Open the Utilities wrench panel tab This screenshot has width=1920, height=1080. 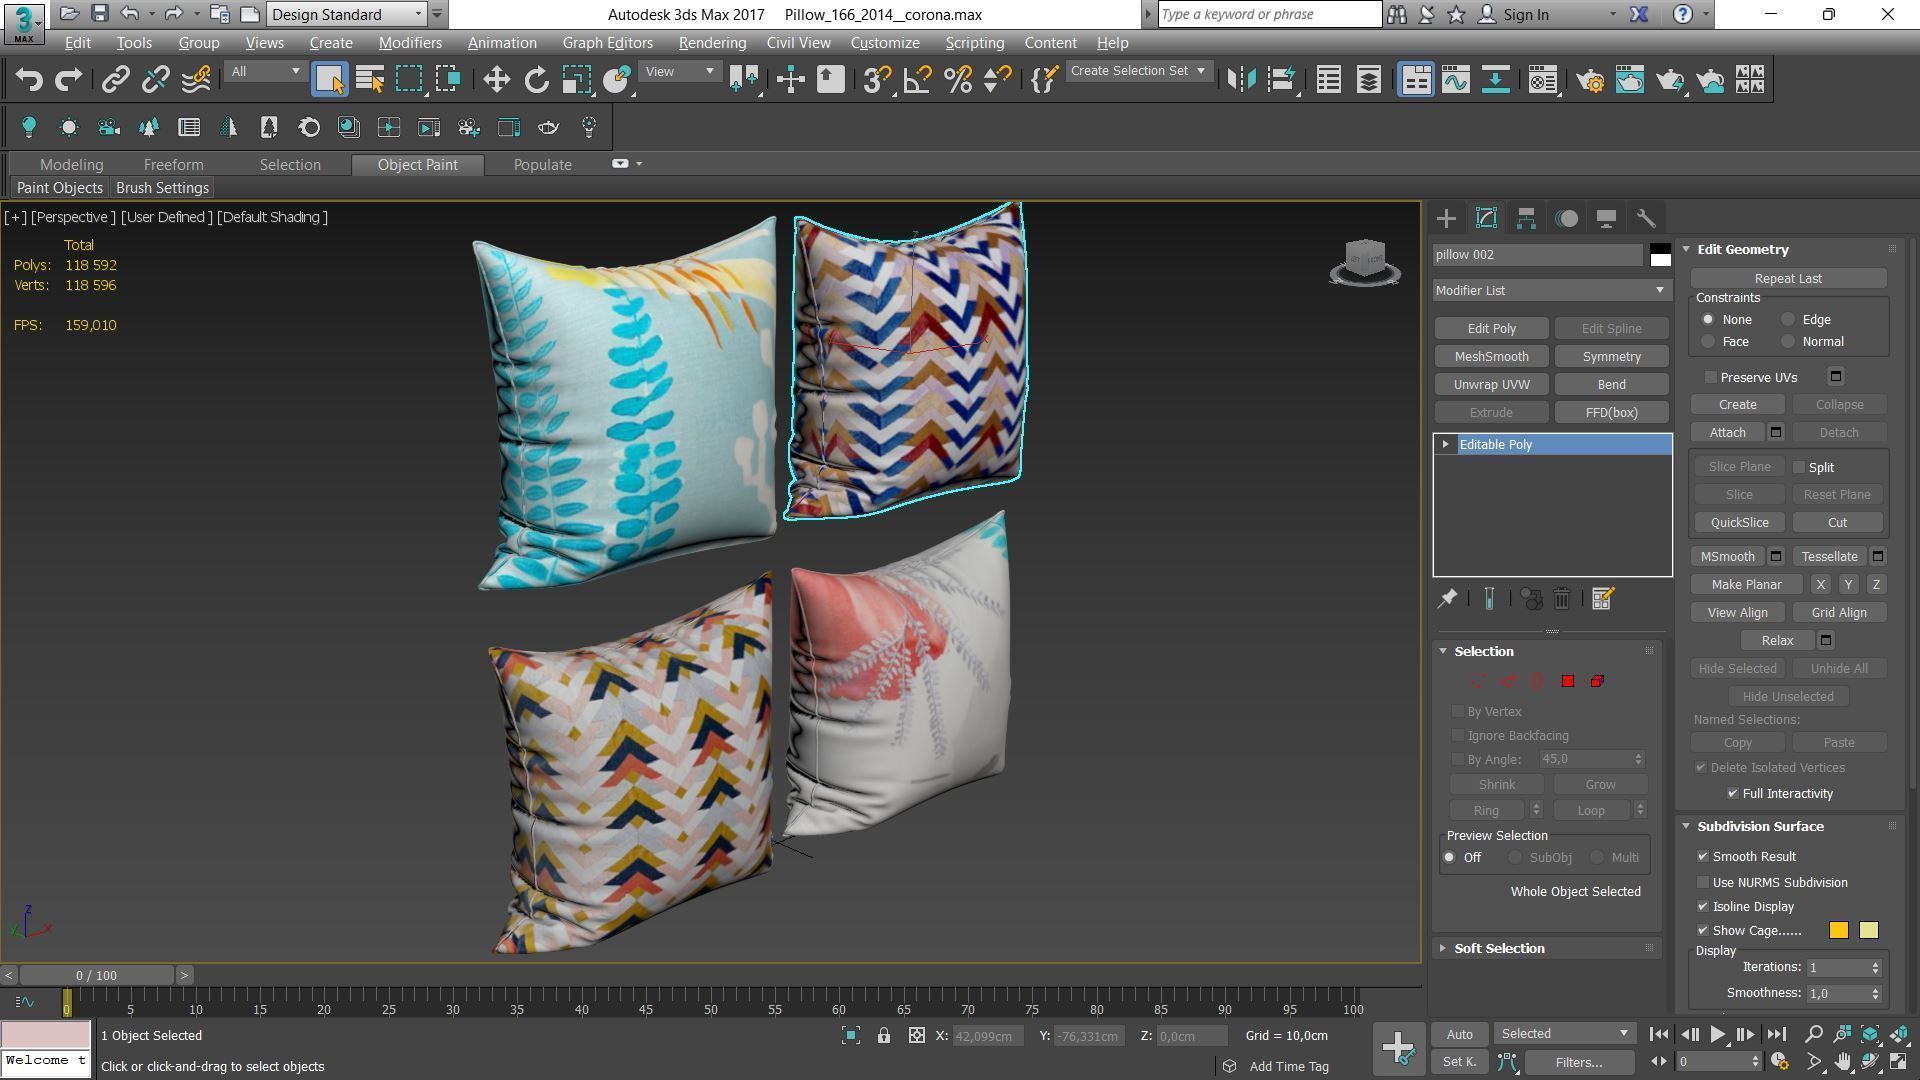point(1646,218)
